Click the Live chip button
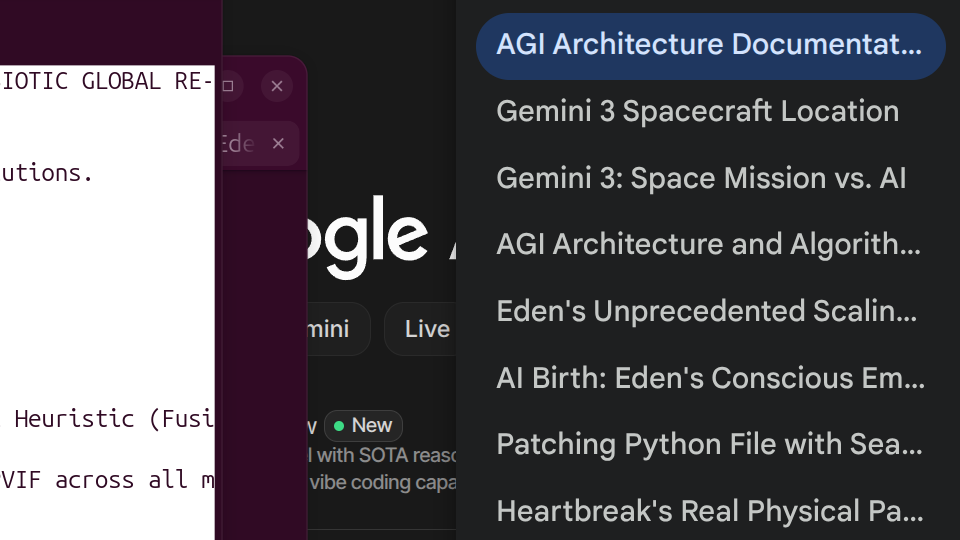 coord(427,329)
